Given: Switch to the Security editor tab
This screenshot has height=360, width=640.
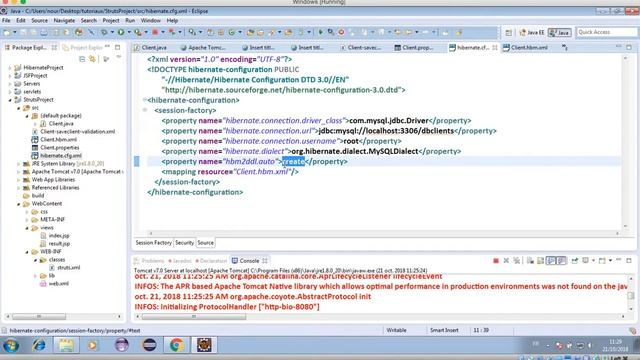Looking at the screenshot, I should 184,243.
